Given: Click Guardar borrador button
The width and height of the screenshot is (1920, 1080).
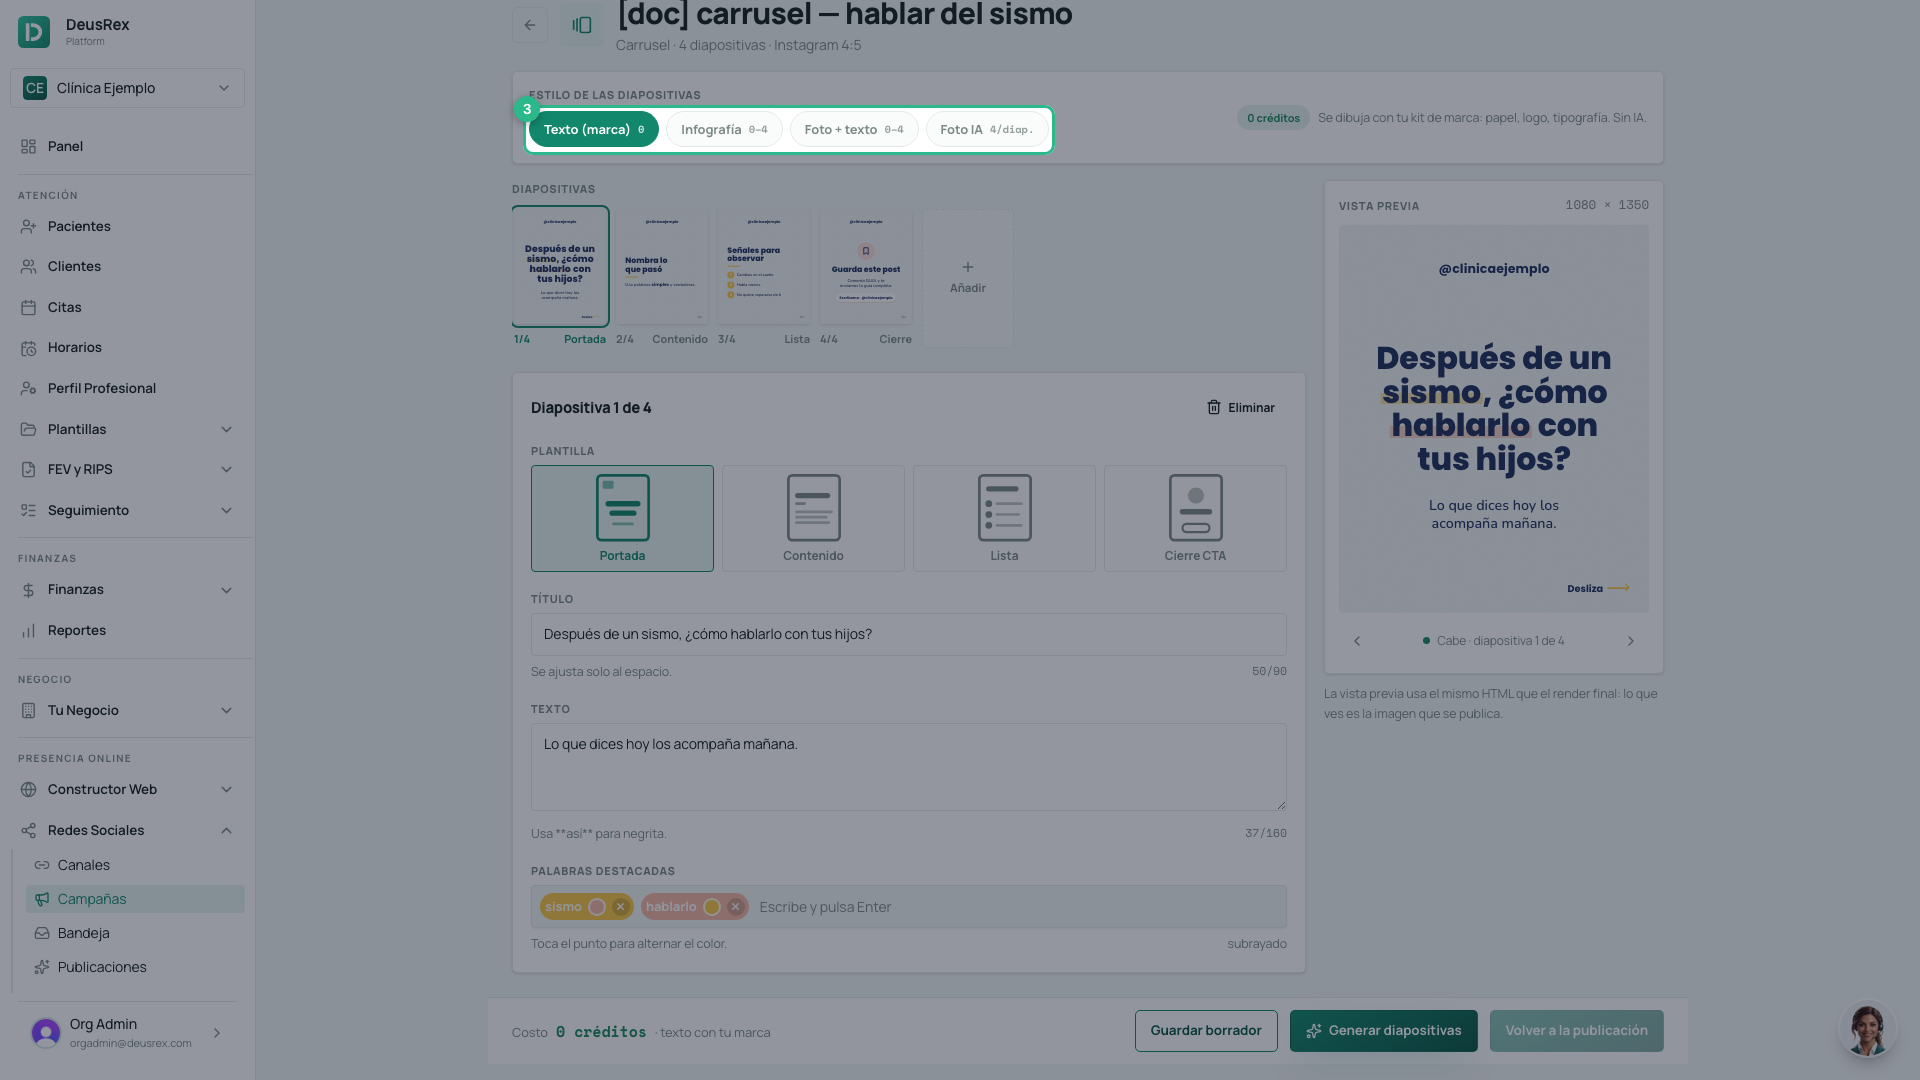Looking at the screenshot, I should pos(1206,1031).
